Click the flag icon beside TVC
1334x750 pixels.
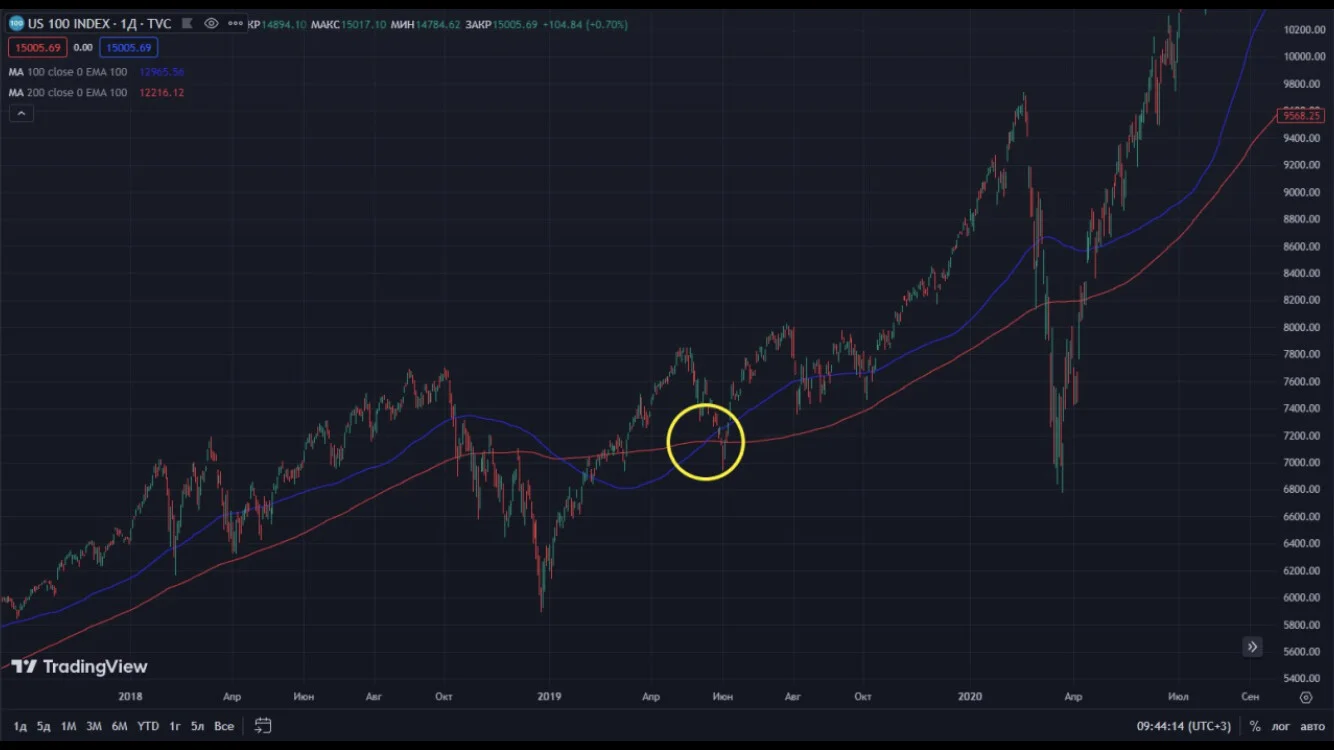point(186,23)
